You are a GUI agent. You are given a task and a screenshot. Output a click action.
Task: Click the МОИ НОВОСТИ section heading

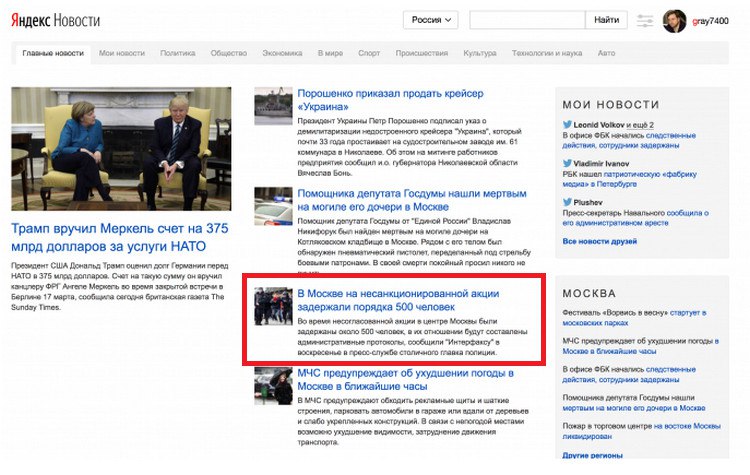[611, 104]
